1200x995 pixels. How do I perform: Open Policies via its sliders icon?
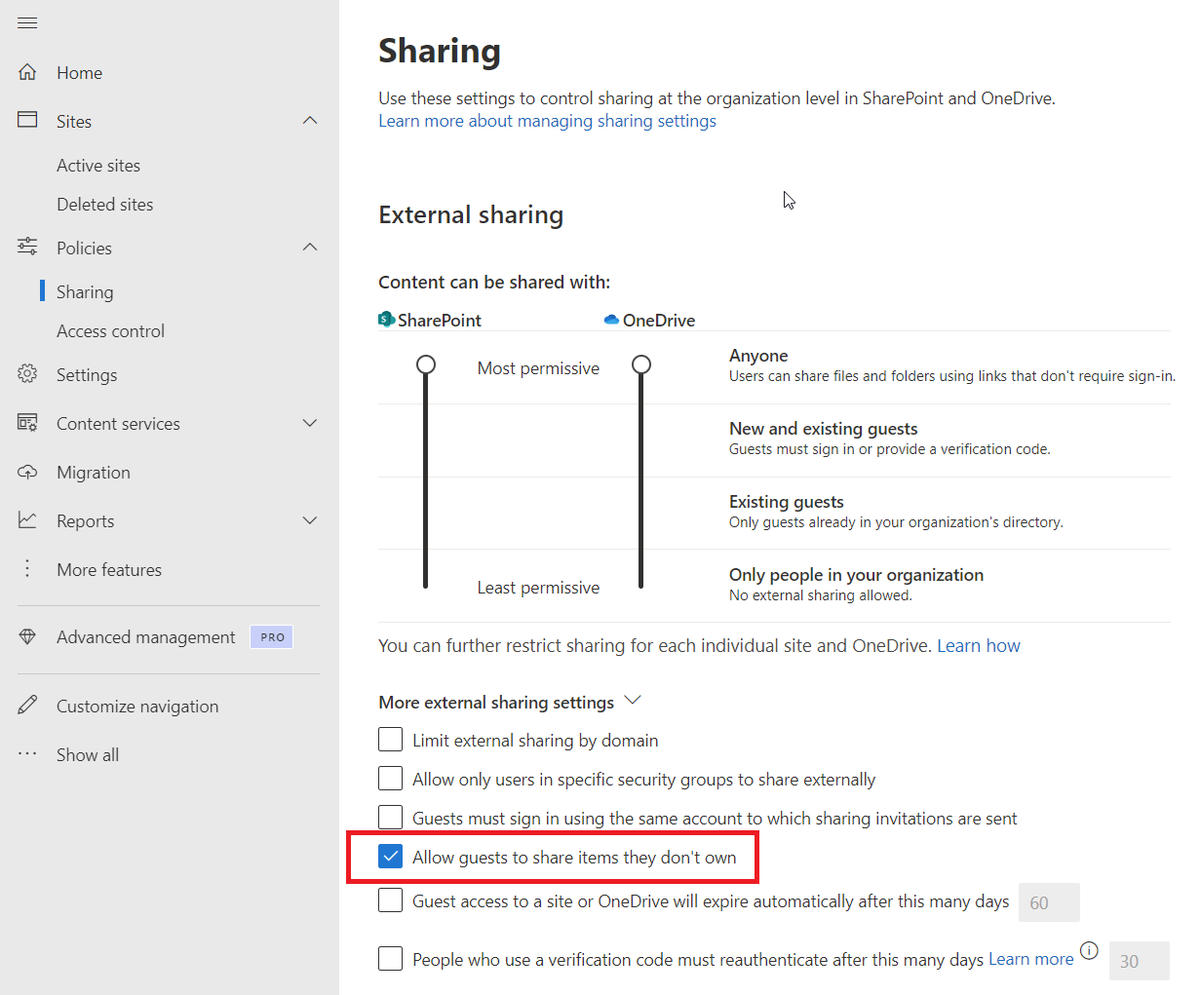28,247
